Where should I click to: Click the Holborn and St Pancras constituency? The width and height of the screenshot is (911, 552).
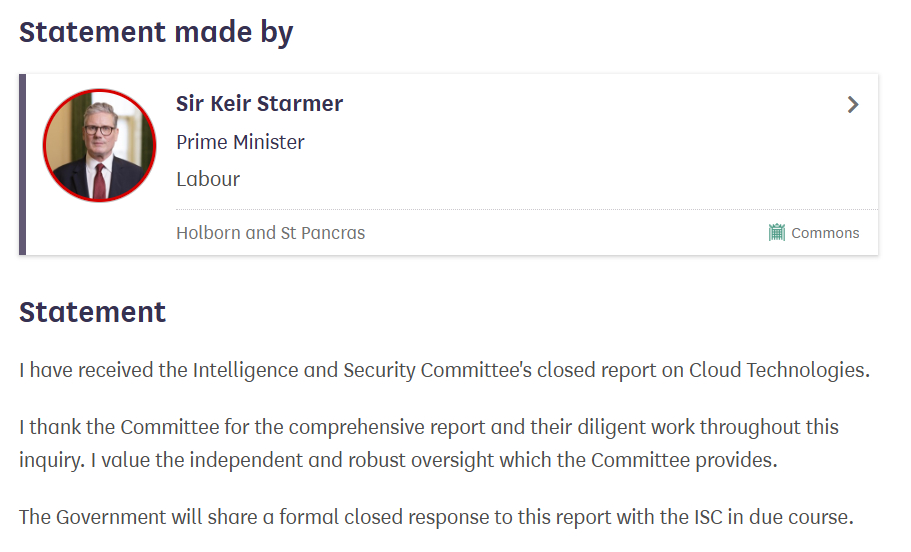(x=270, y=233)
